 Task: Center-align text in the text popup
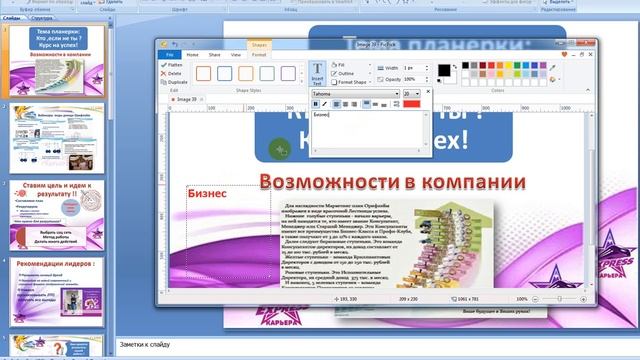click(345, 104)
